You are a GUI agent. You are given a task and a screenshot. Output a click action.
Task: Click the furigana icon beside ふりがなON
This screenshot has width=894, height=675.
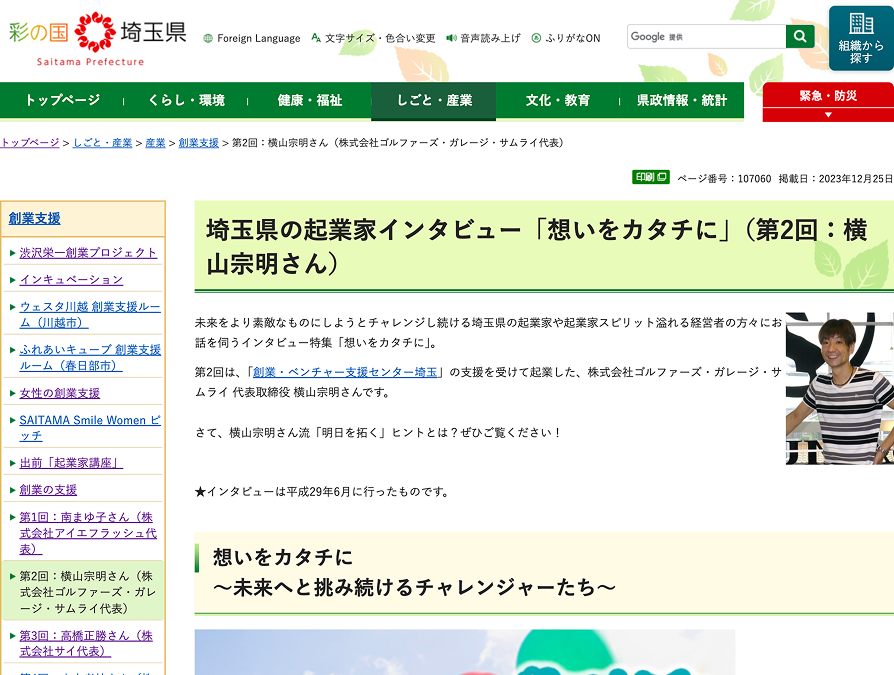coord(536,38)
